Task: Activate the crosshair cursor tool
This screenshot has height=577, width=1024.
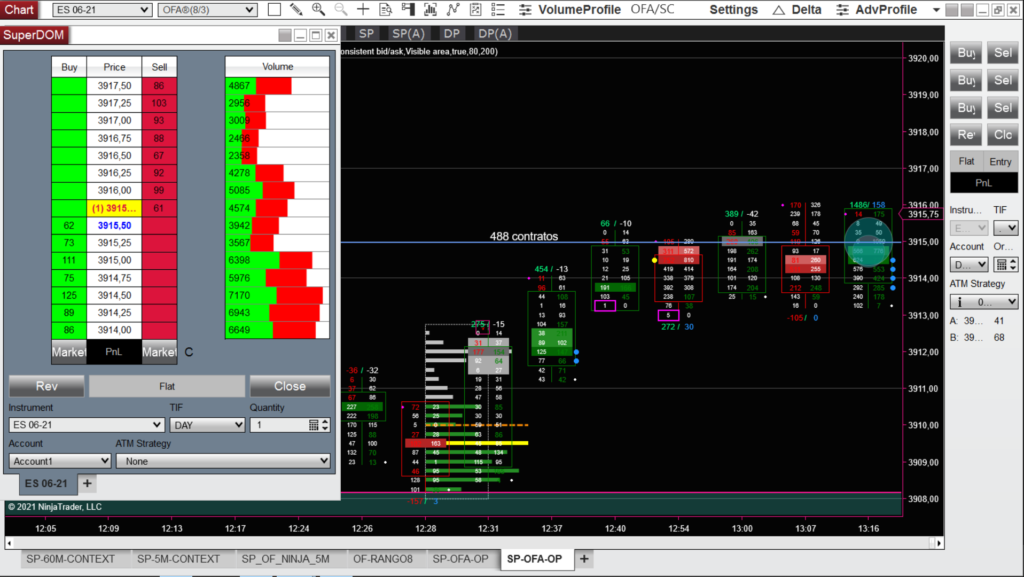Action: click(363, 10)
